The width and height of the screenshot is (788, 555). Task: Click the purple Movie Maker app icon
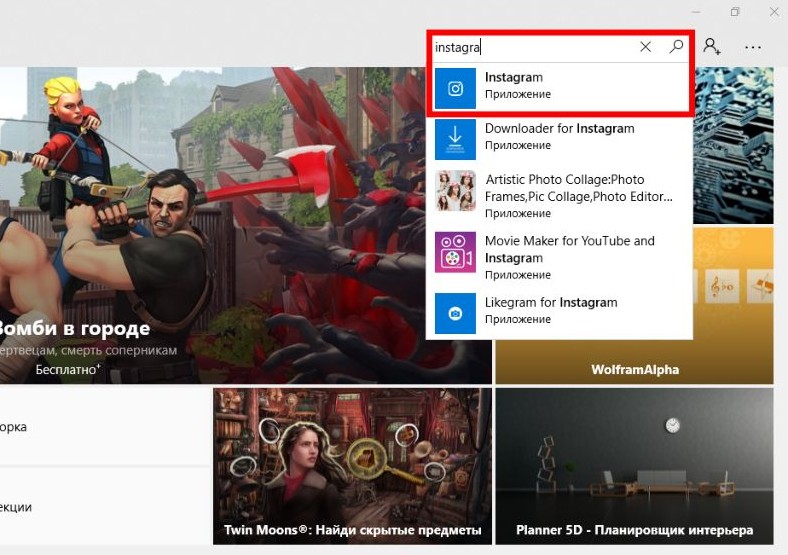click(x=455, y=252)
